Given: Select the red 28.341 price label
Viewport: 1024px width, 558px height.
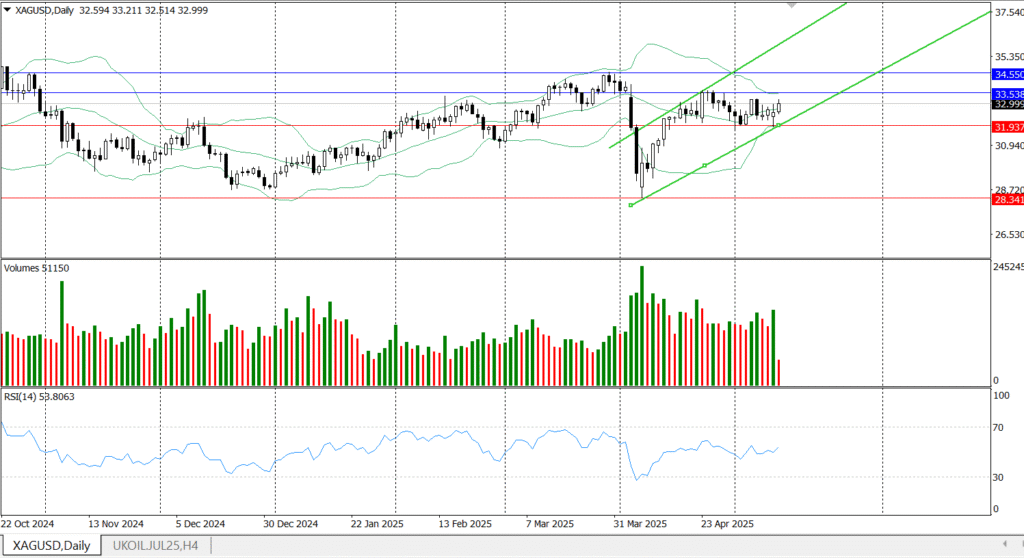Looking at the screenshot, I should pos(1007,200).
